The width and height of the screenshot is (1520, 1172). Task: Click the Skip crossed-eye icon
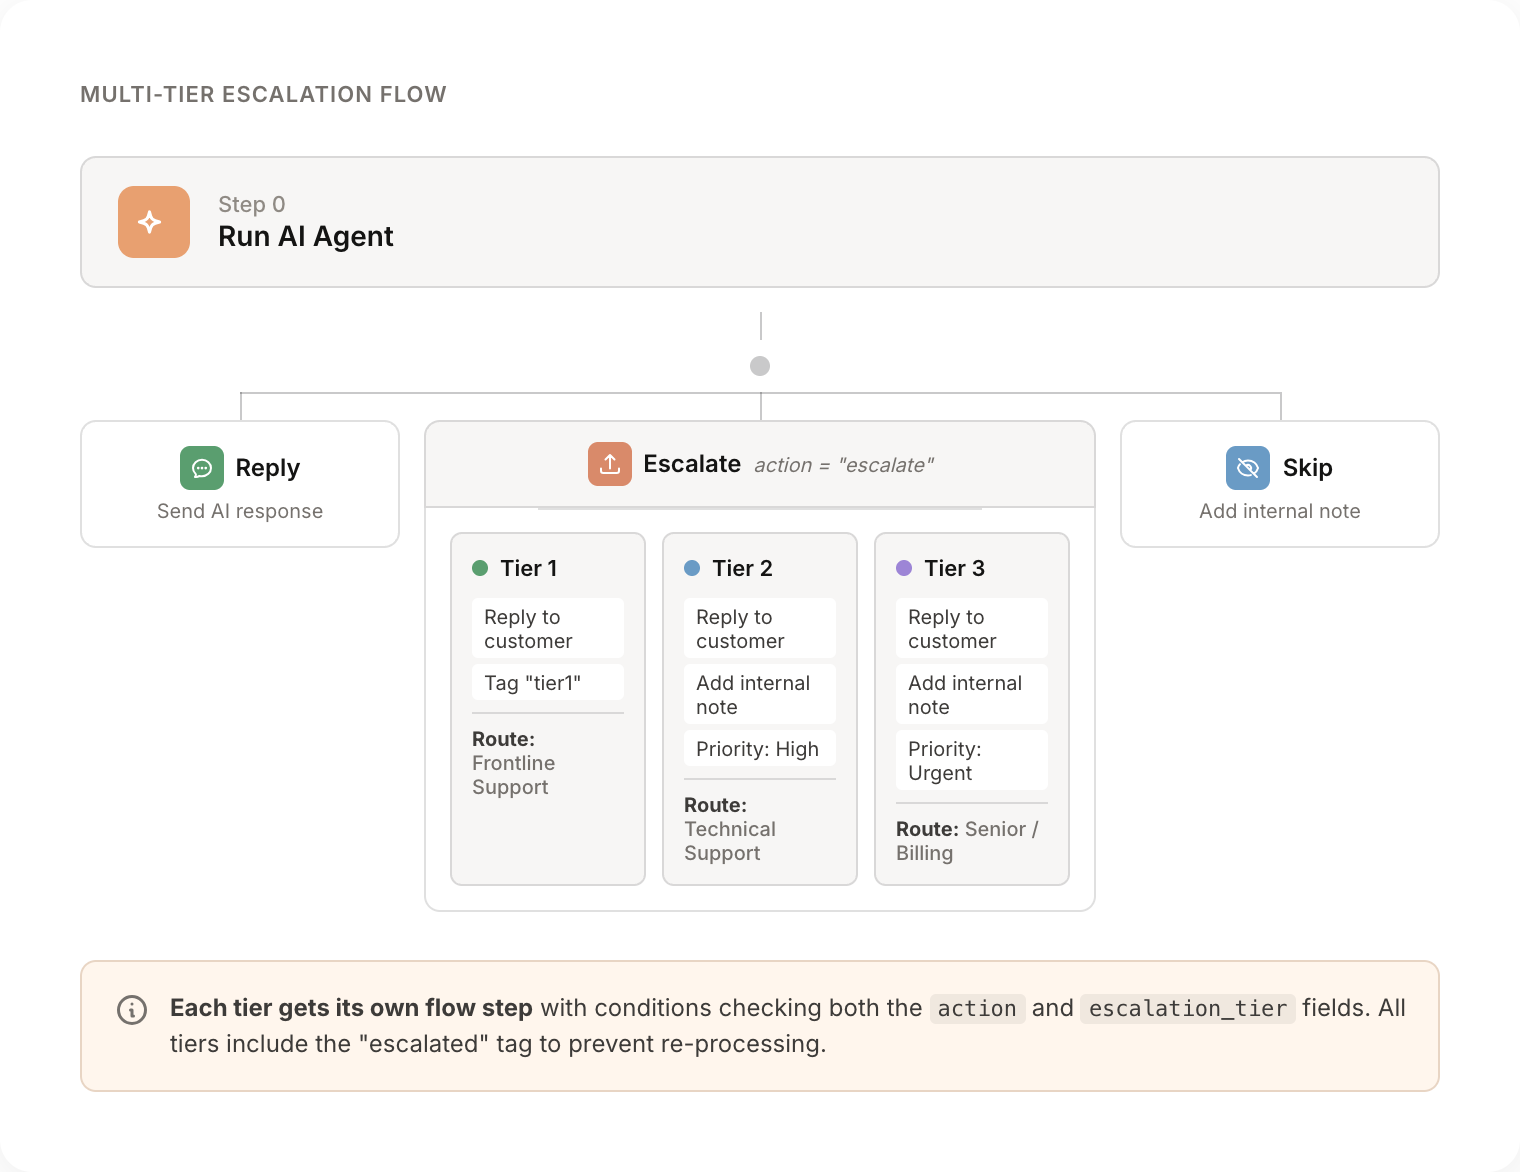click(x=1246, y=468)
